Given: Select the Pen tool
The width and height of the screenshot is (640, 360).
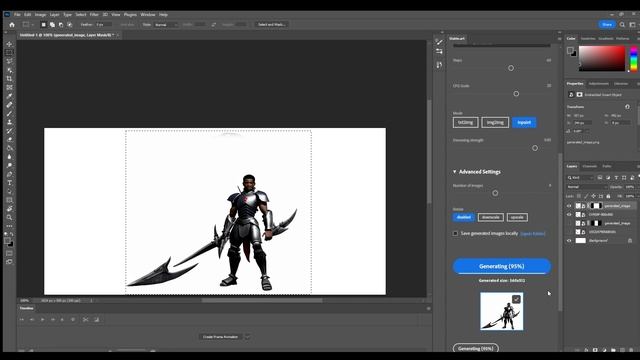Looking at the screenshot, I should point(9,174).
